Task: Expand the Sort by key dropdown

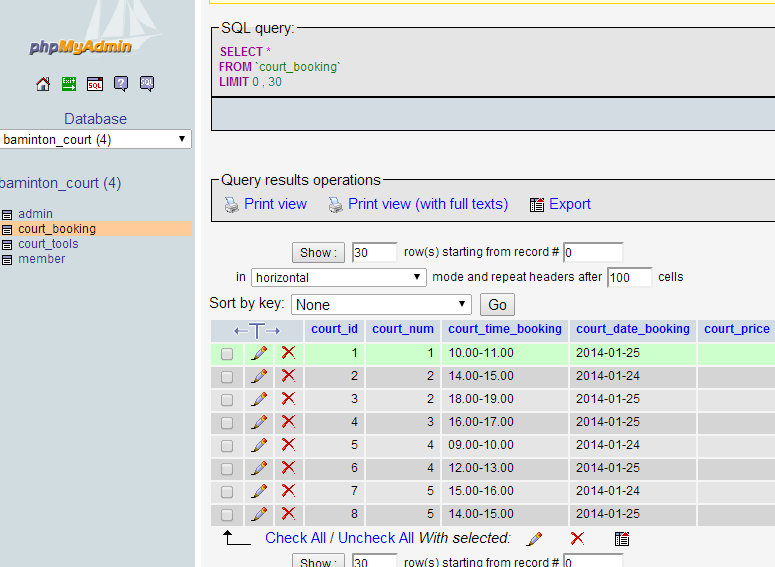Action: pos(381,304)
